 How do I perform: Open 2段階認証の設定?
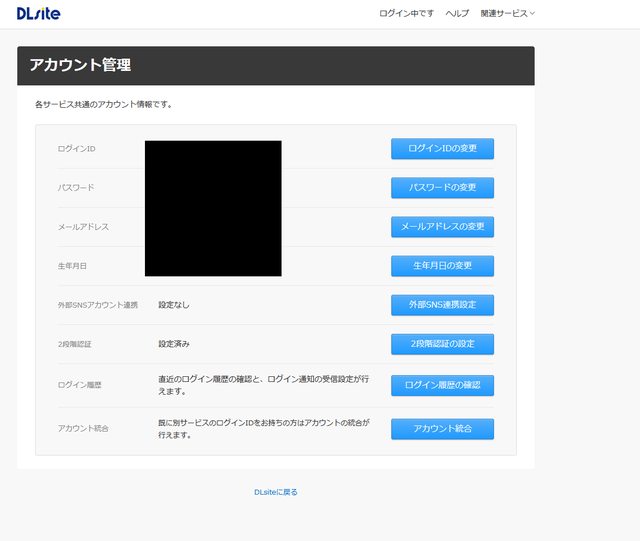(x=442, y=344)
